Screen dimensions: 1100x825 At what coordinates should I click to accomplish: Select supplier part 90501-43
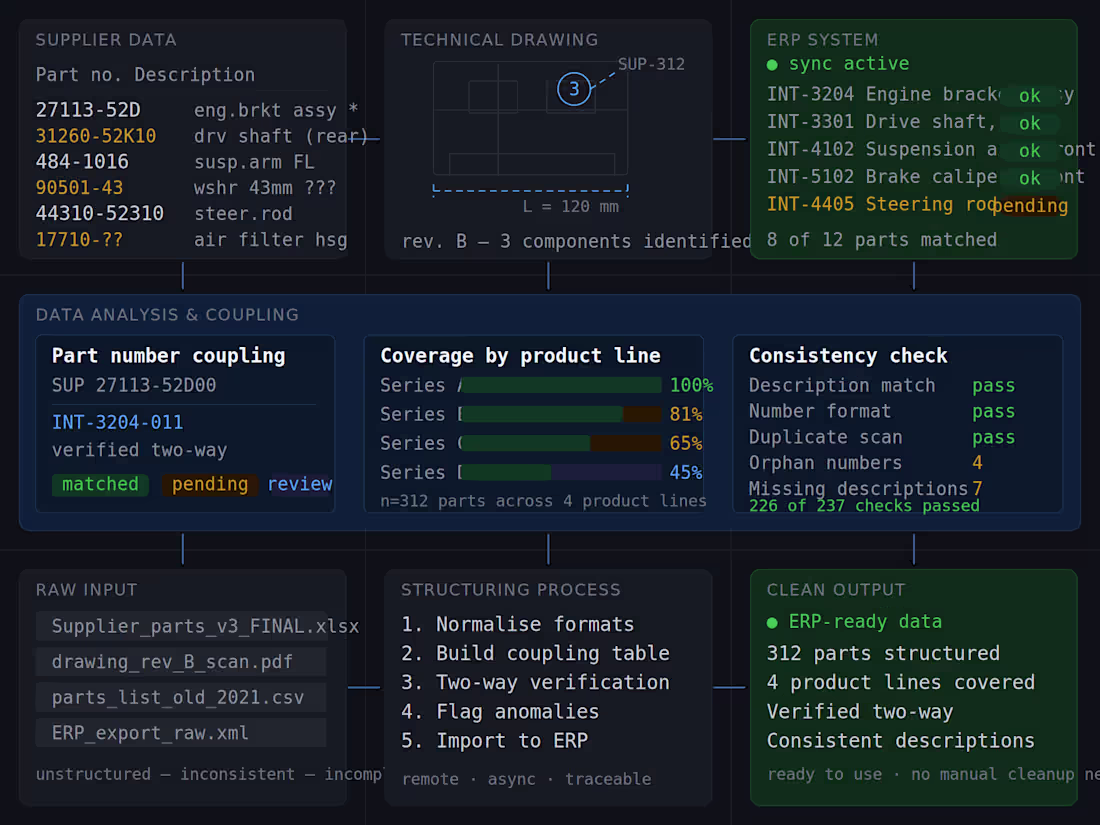(x=79, y=188)
